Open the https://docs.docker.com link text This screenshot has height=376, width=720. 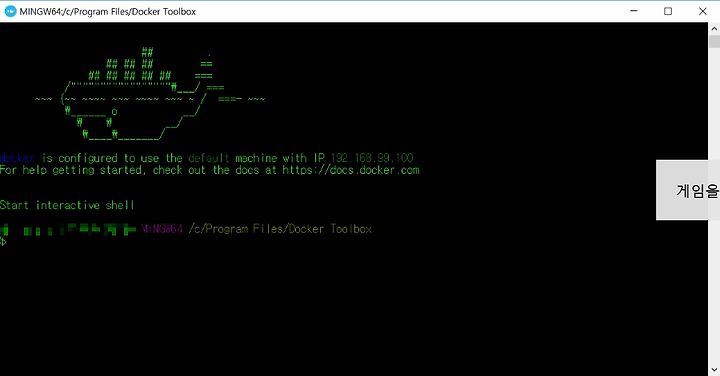coord(351,170)
